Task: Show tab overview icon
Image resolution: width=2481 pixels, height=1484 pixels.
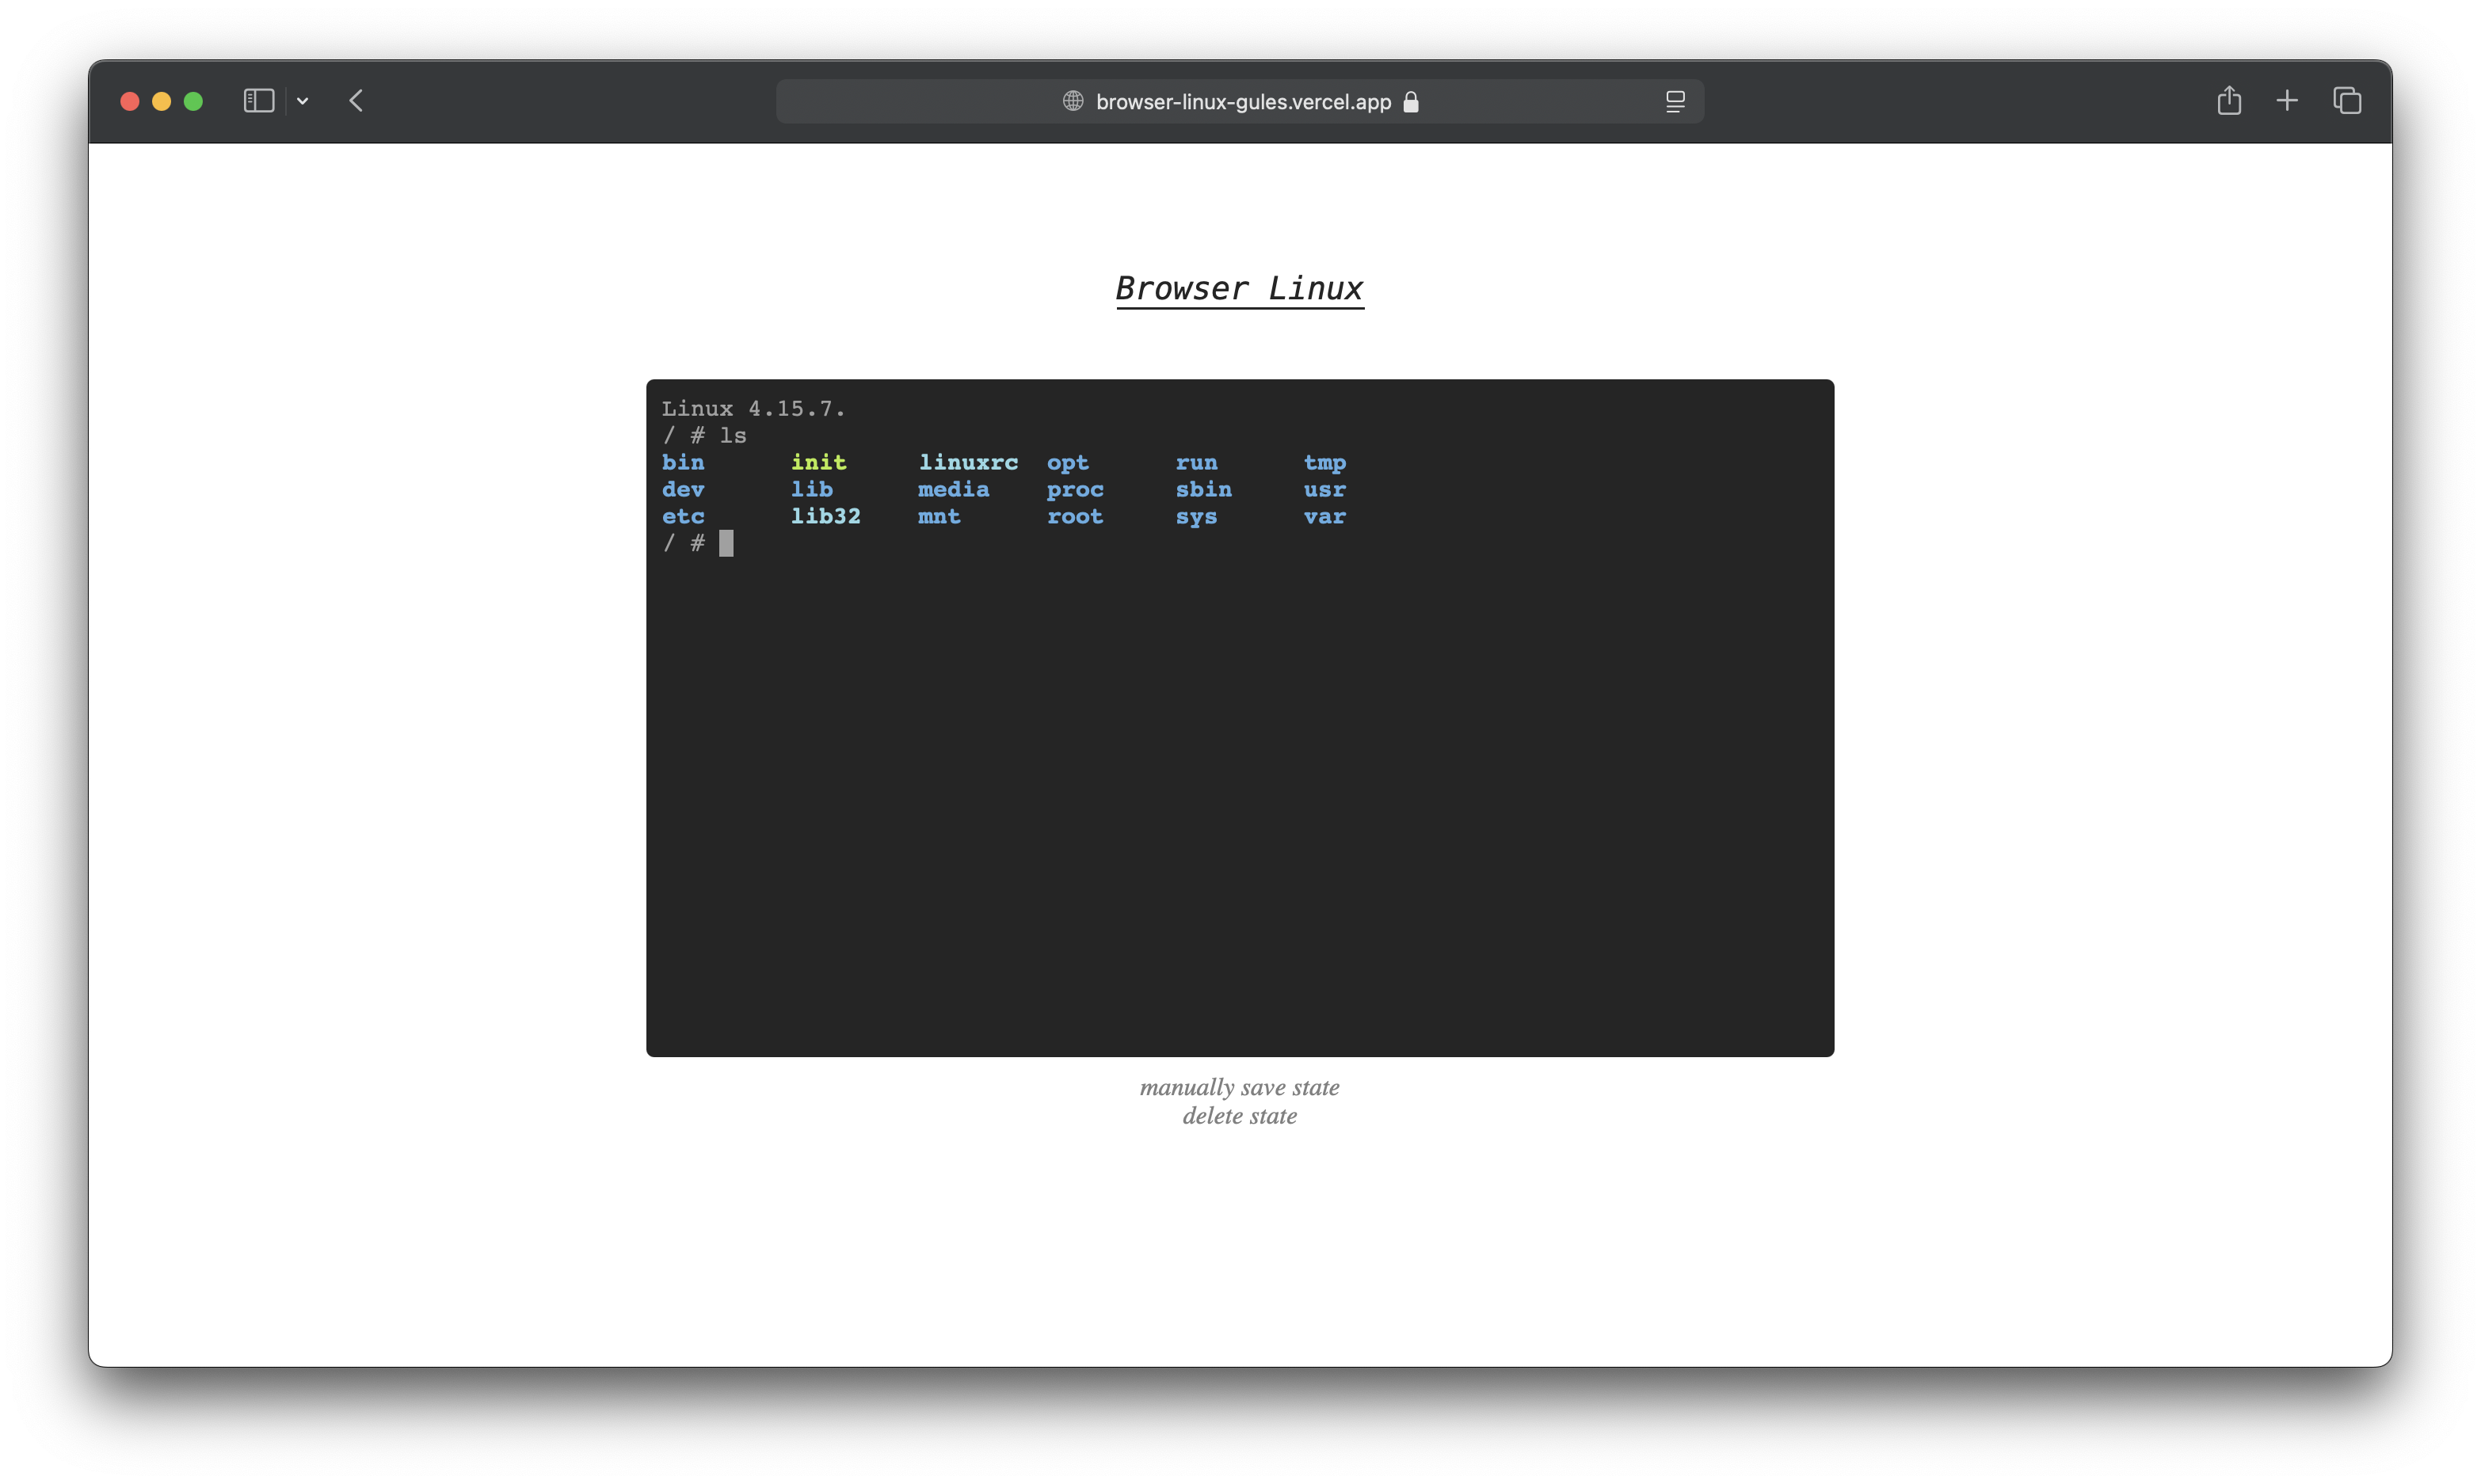Action: (x=2347, y=101)
